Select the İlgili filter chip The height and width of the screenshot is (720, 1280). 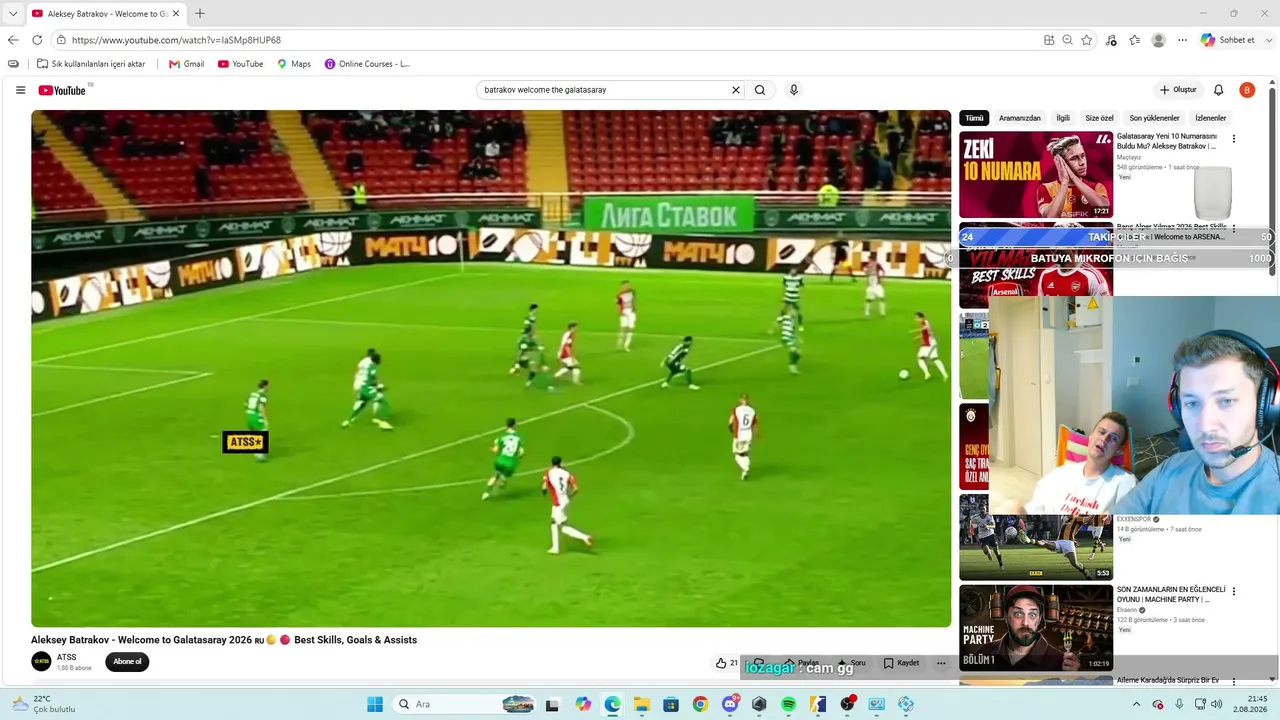point(1063,118)
